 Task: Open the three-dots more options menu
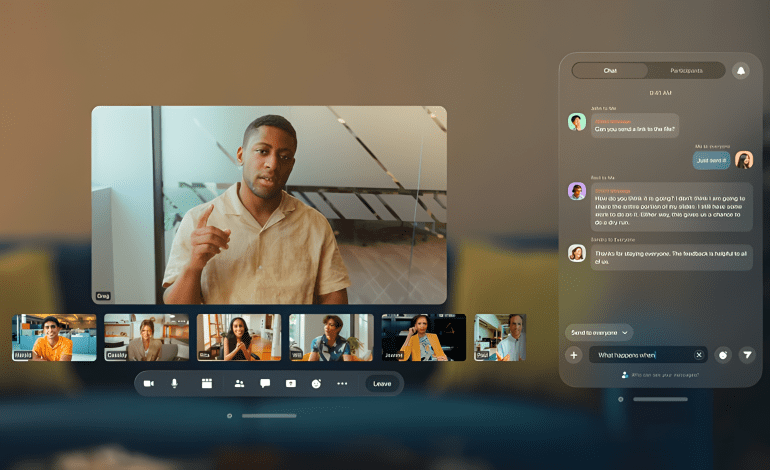tap(342, 383)
